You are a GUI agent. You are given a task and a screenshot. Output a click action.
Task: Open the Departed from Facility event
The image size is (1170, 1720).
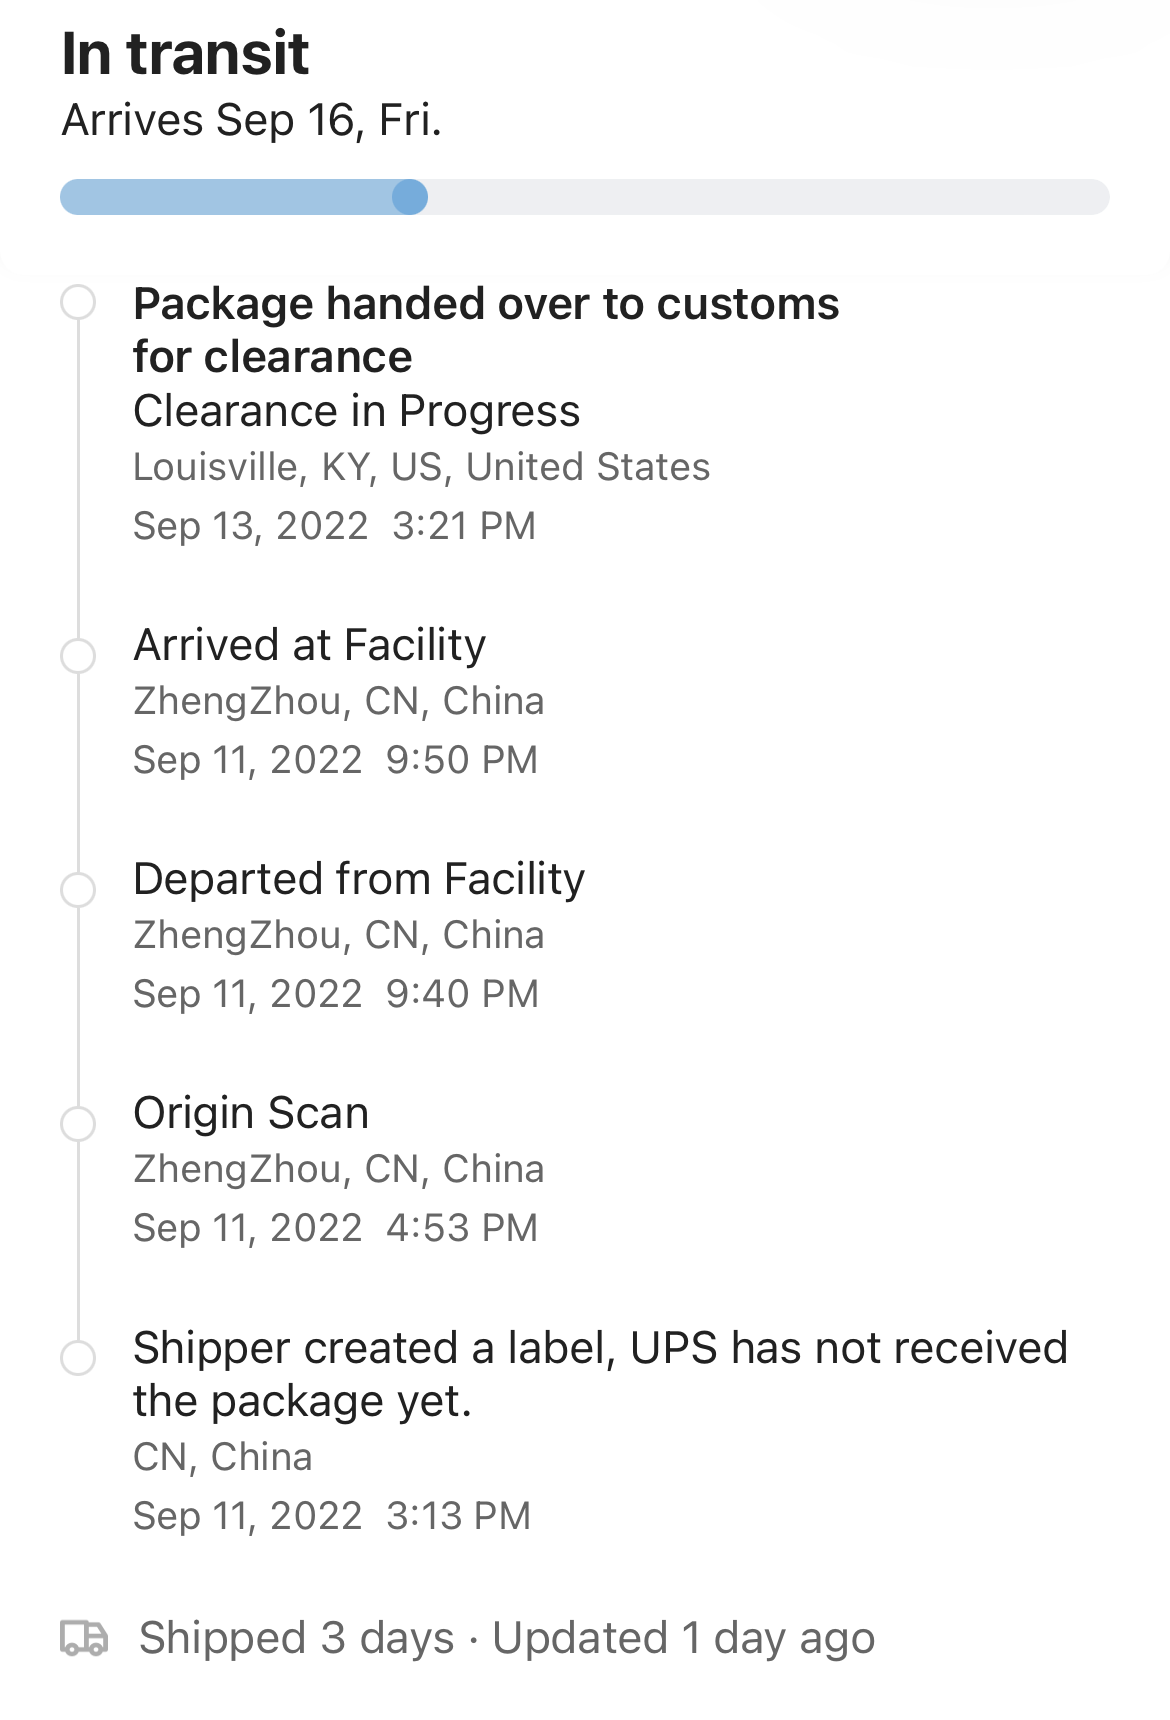359,879
